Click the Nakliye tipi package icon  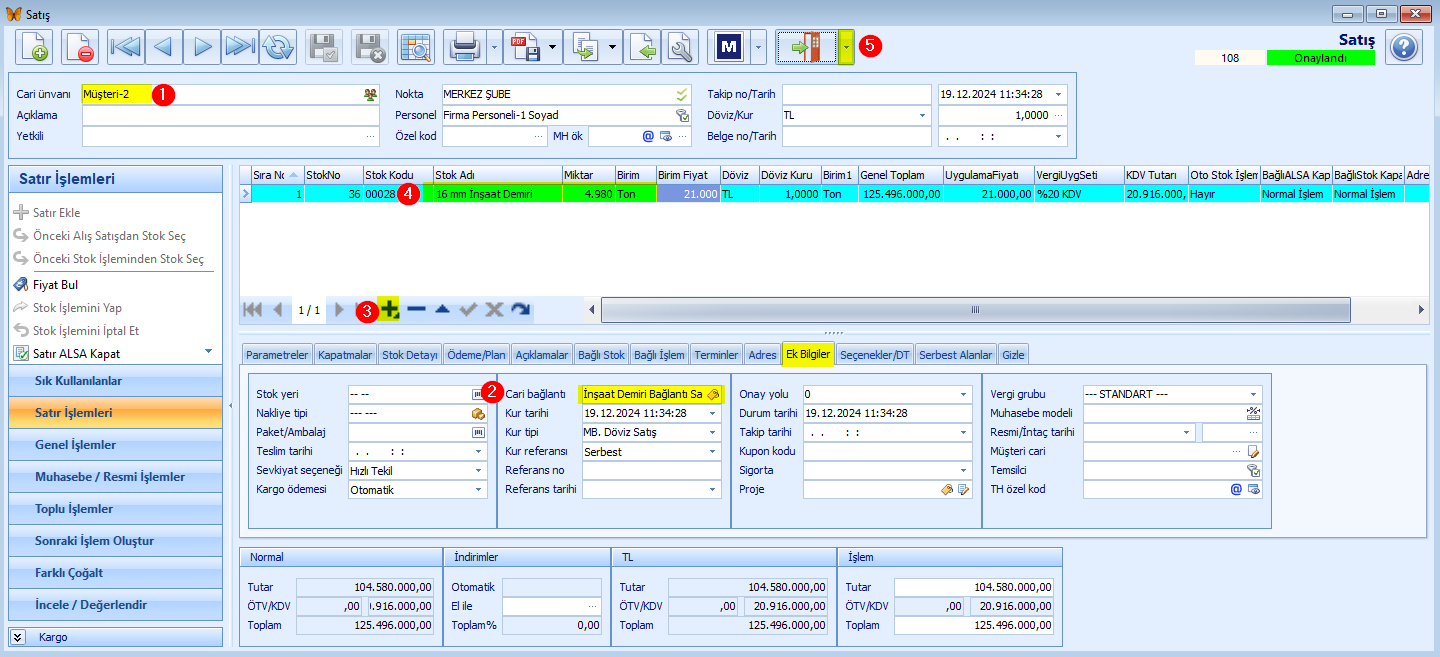coord(478,413)
